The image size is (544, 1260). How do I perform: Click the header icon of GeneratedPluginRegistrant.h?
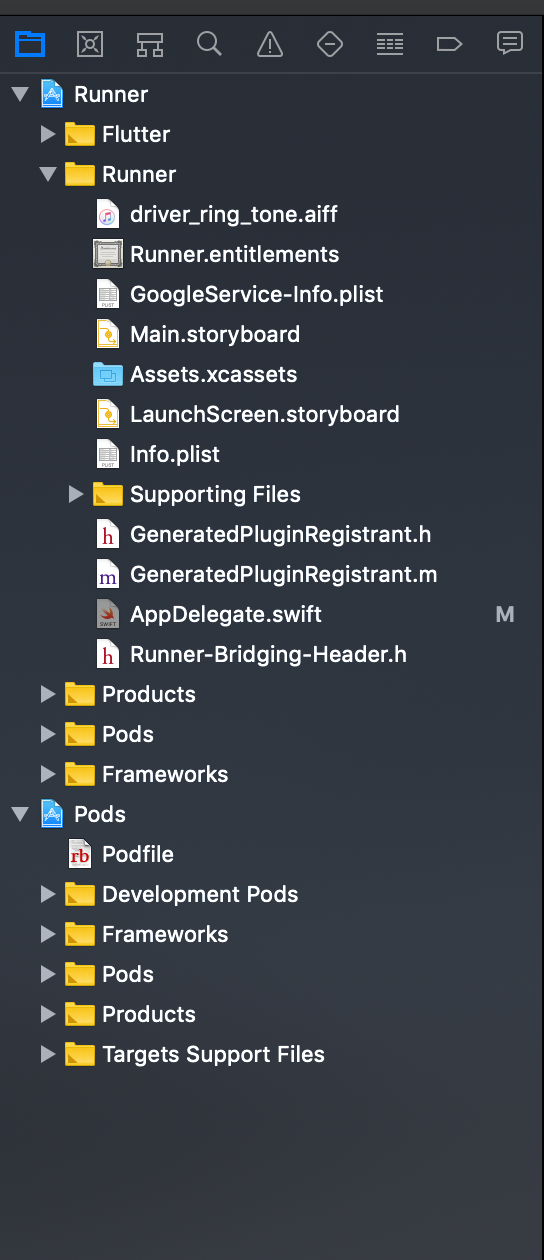click(x=107, y=535)
